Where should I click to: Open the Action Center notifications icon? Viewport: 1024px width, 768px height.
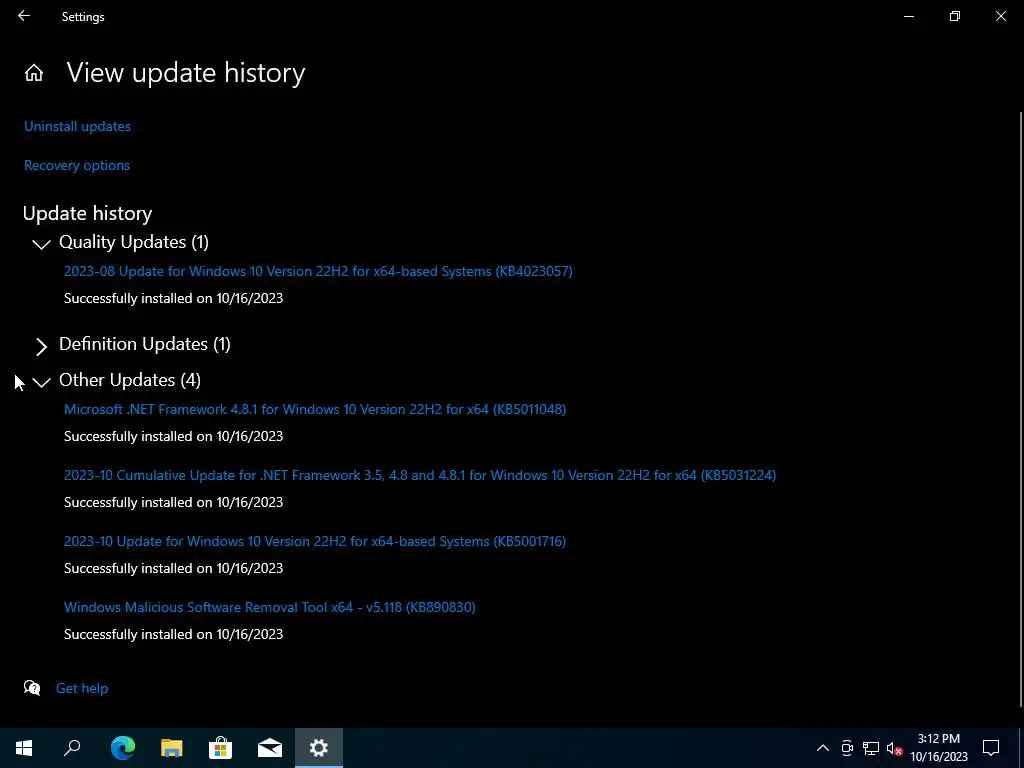tap(991, 748)
